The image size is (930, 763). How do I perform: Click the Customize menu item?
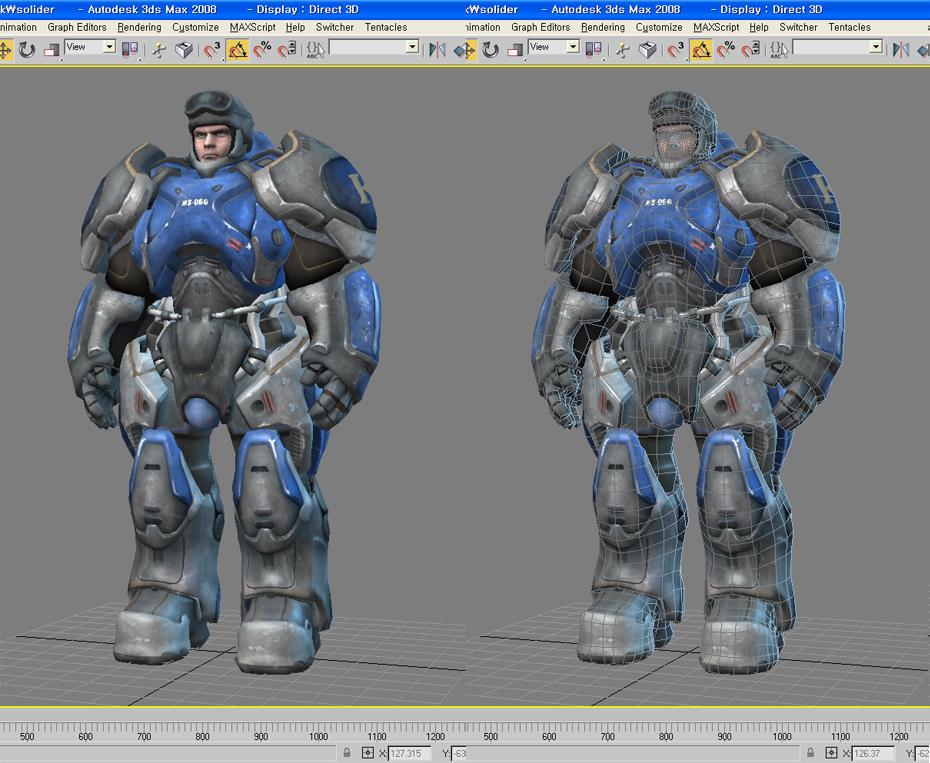(x=194, y=27)
